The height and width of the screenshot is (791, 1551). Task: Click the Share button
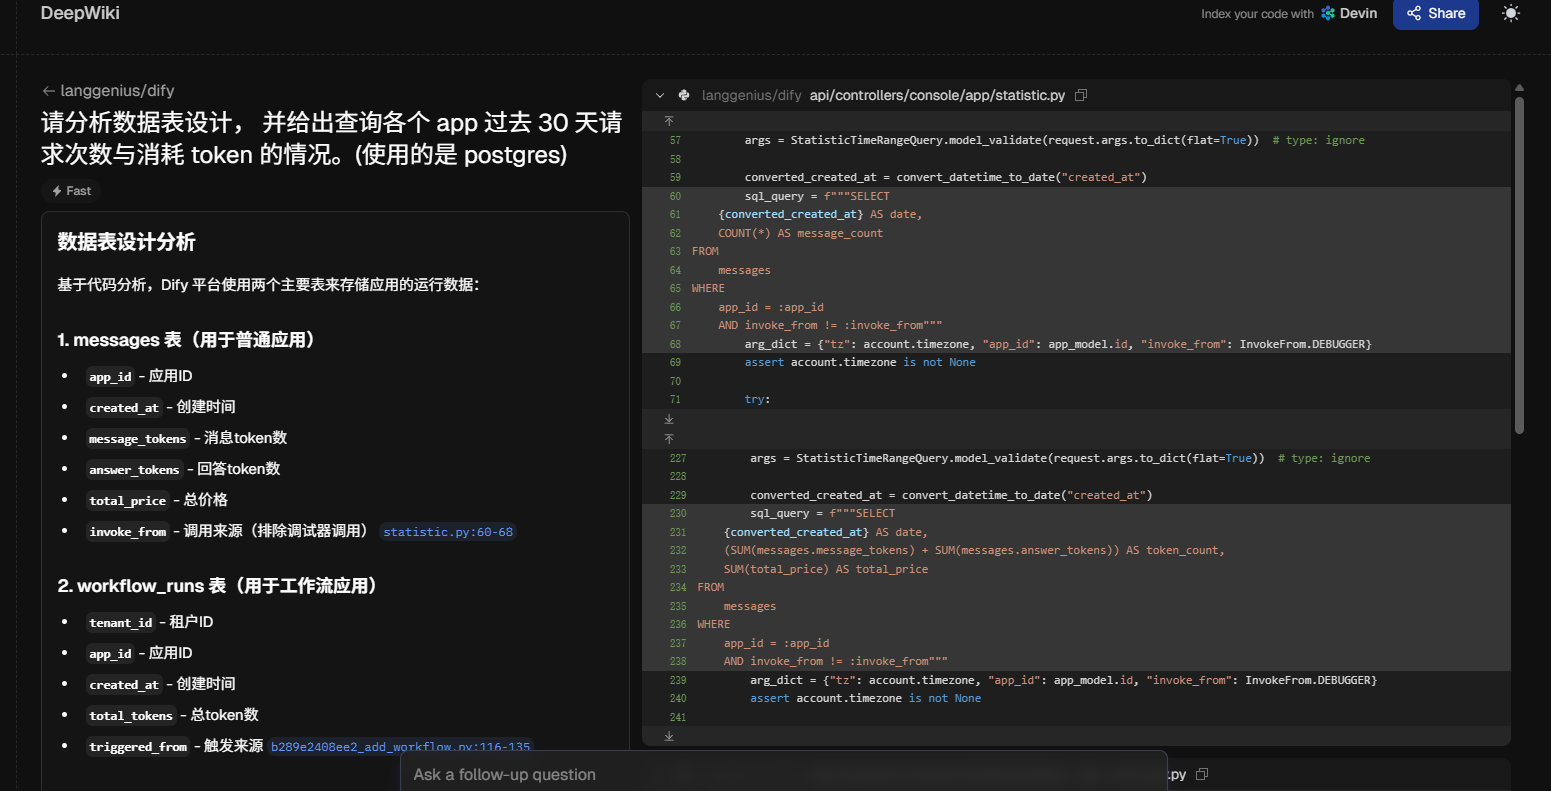click(1435, 14)
